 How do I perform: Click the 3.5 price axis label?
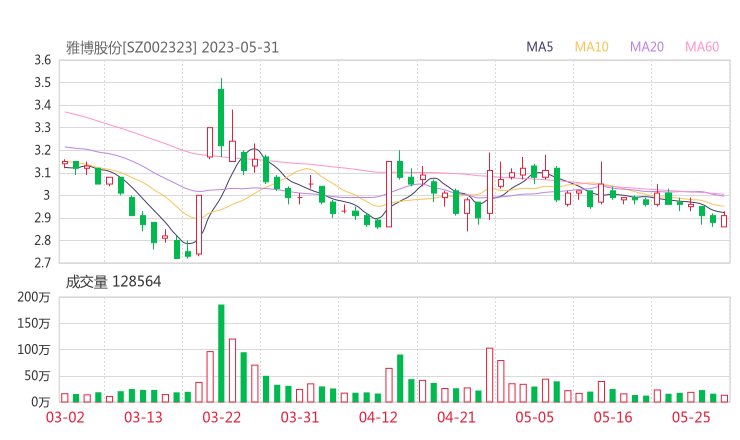click(x=42, y=83)
